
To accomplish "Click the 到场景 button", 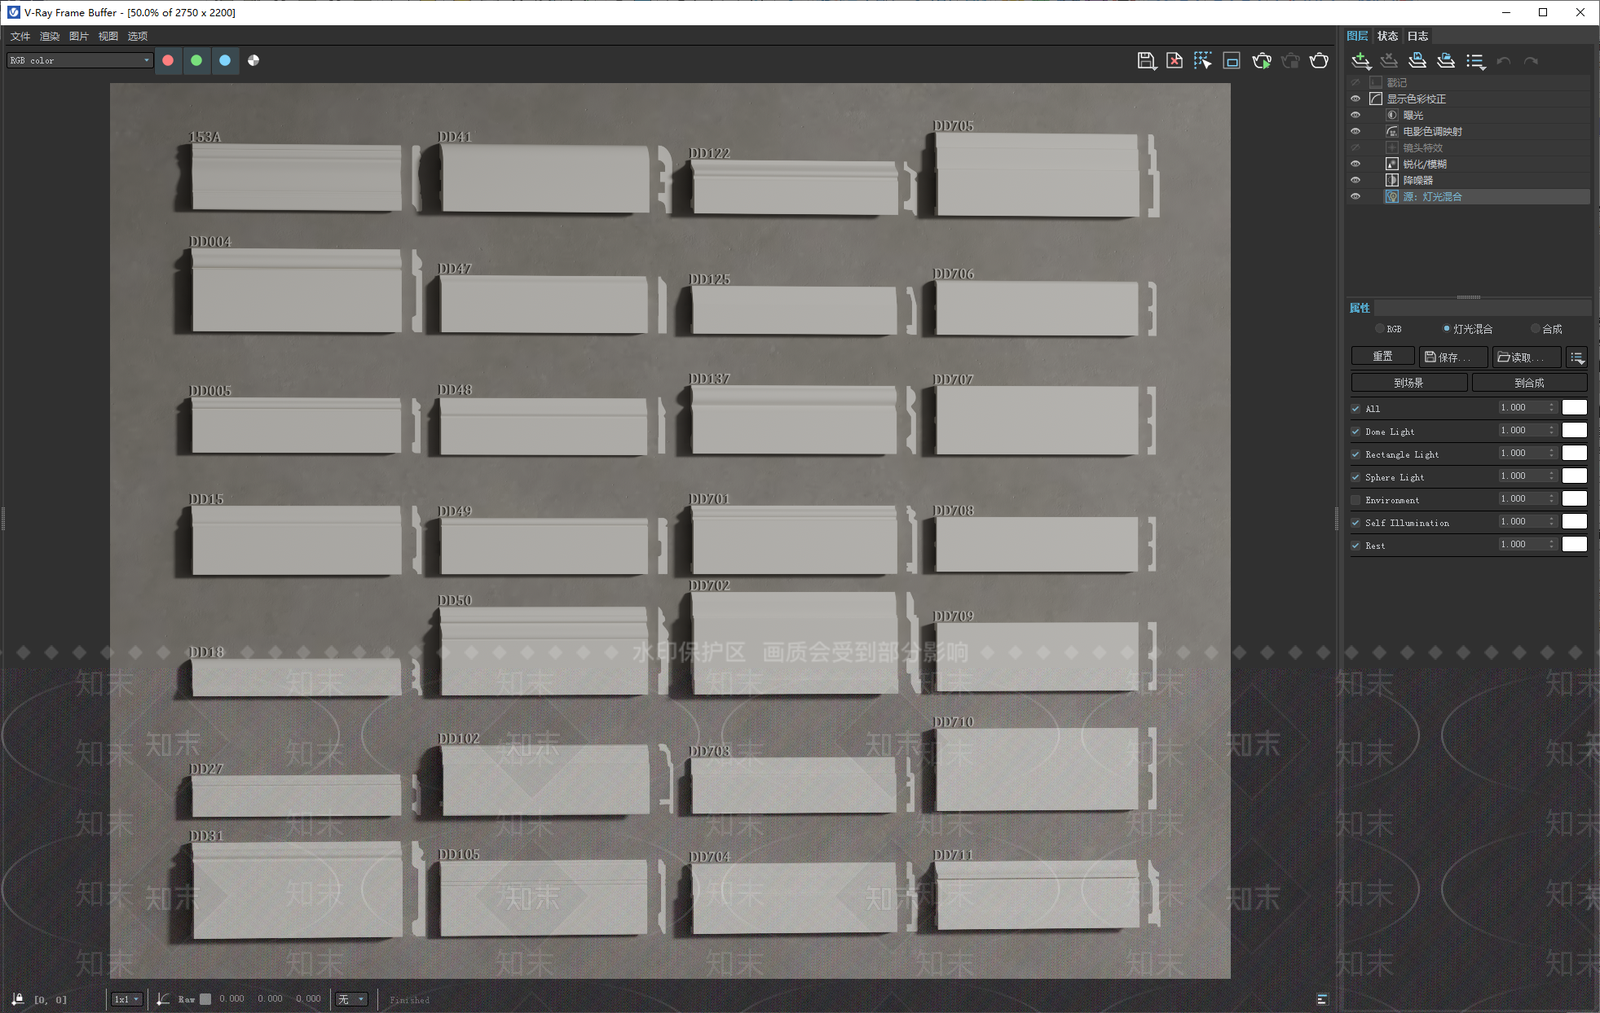I will [1409, 382].
